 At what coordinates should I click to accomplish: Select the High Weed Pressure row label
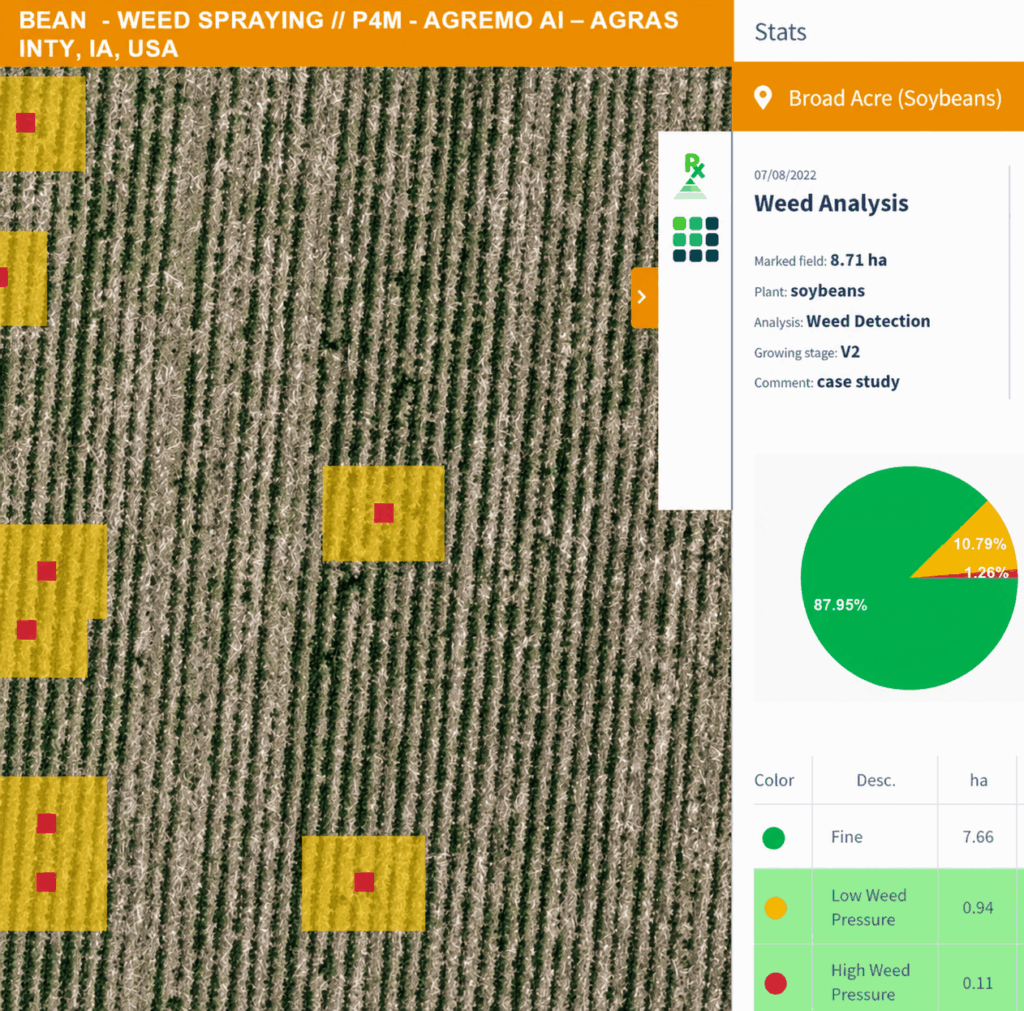coord(870,982)
